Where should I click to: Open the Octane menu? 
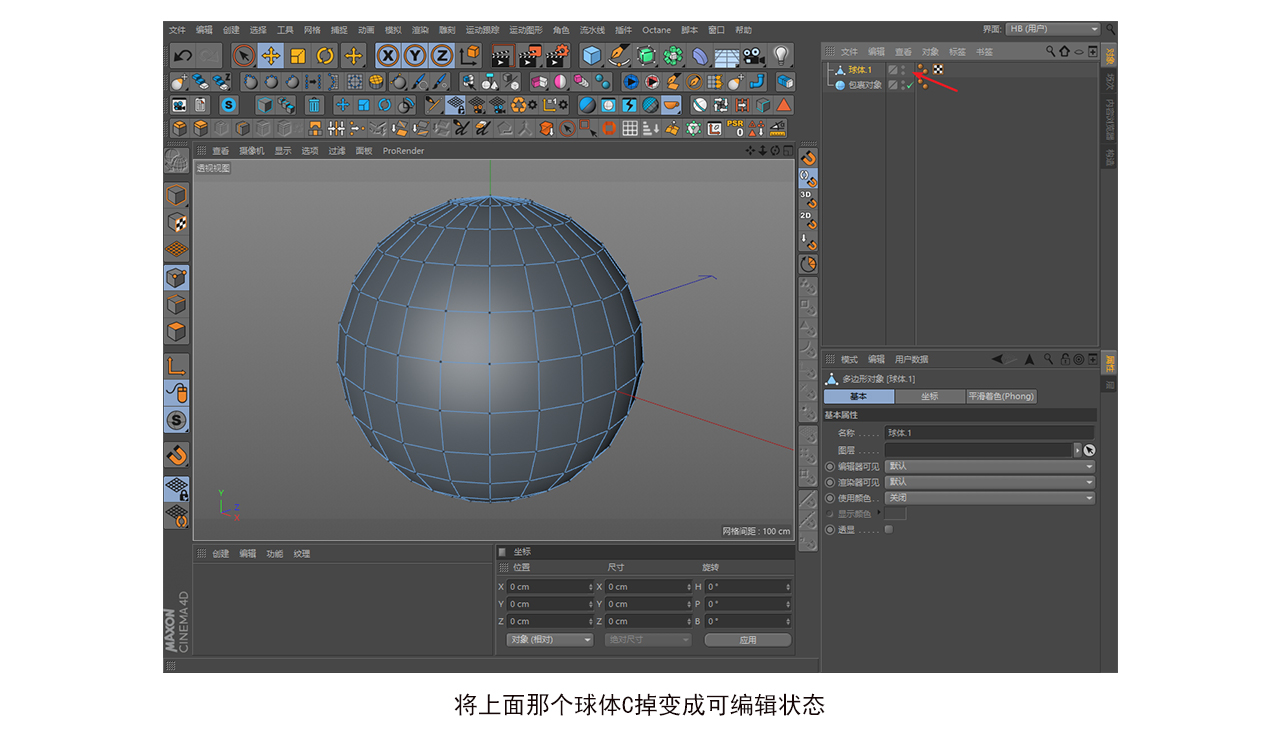(657, 30)
